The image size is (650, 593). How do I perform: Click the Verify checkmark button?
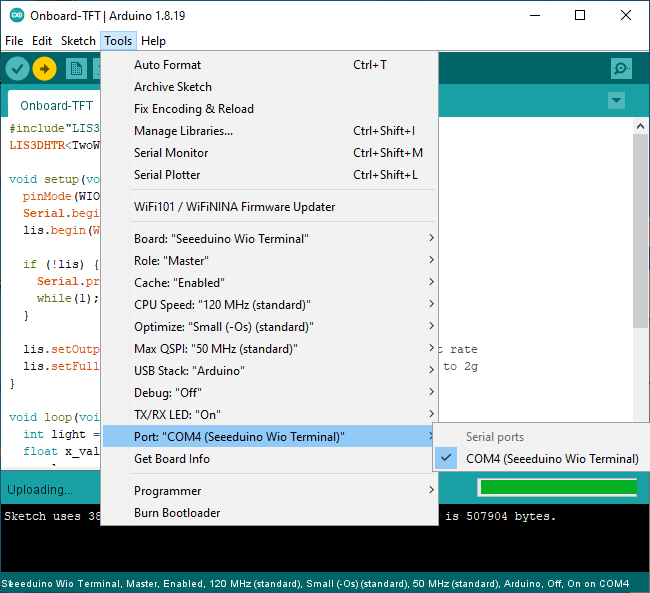pos(17,68)
